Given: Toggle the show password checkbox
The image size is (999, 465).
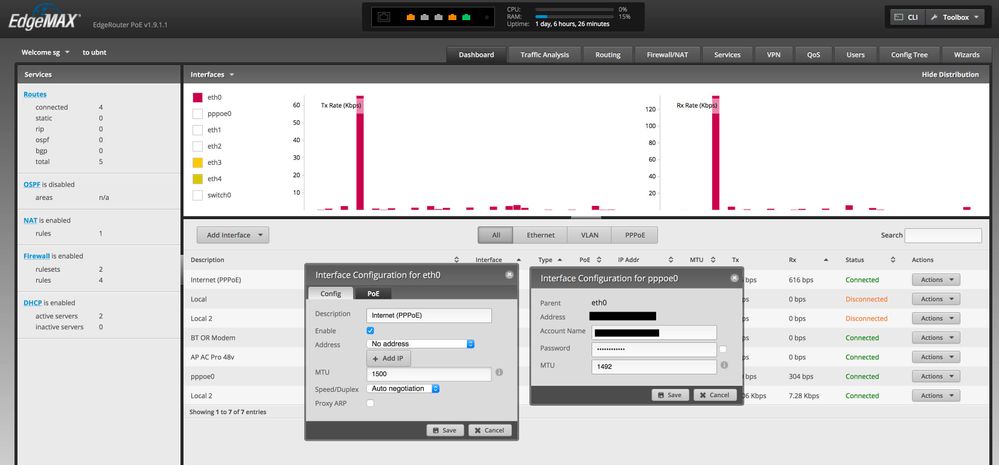Looking at the screenshot, I should click(x=722, y=349).
